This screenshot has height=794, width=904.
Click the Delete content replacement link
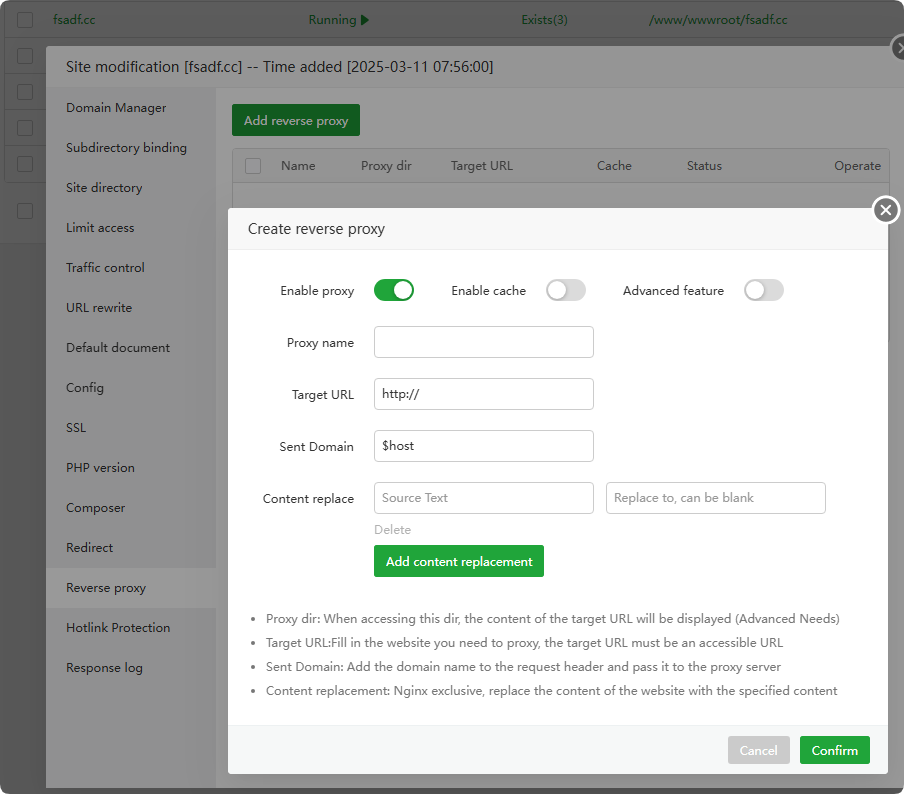392,530
